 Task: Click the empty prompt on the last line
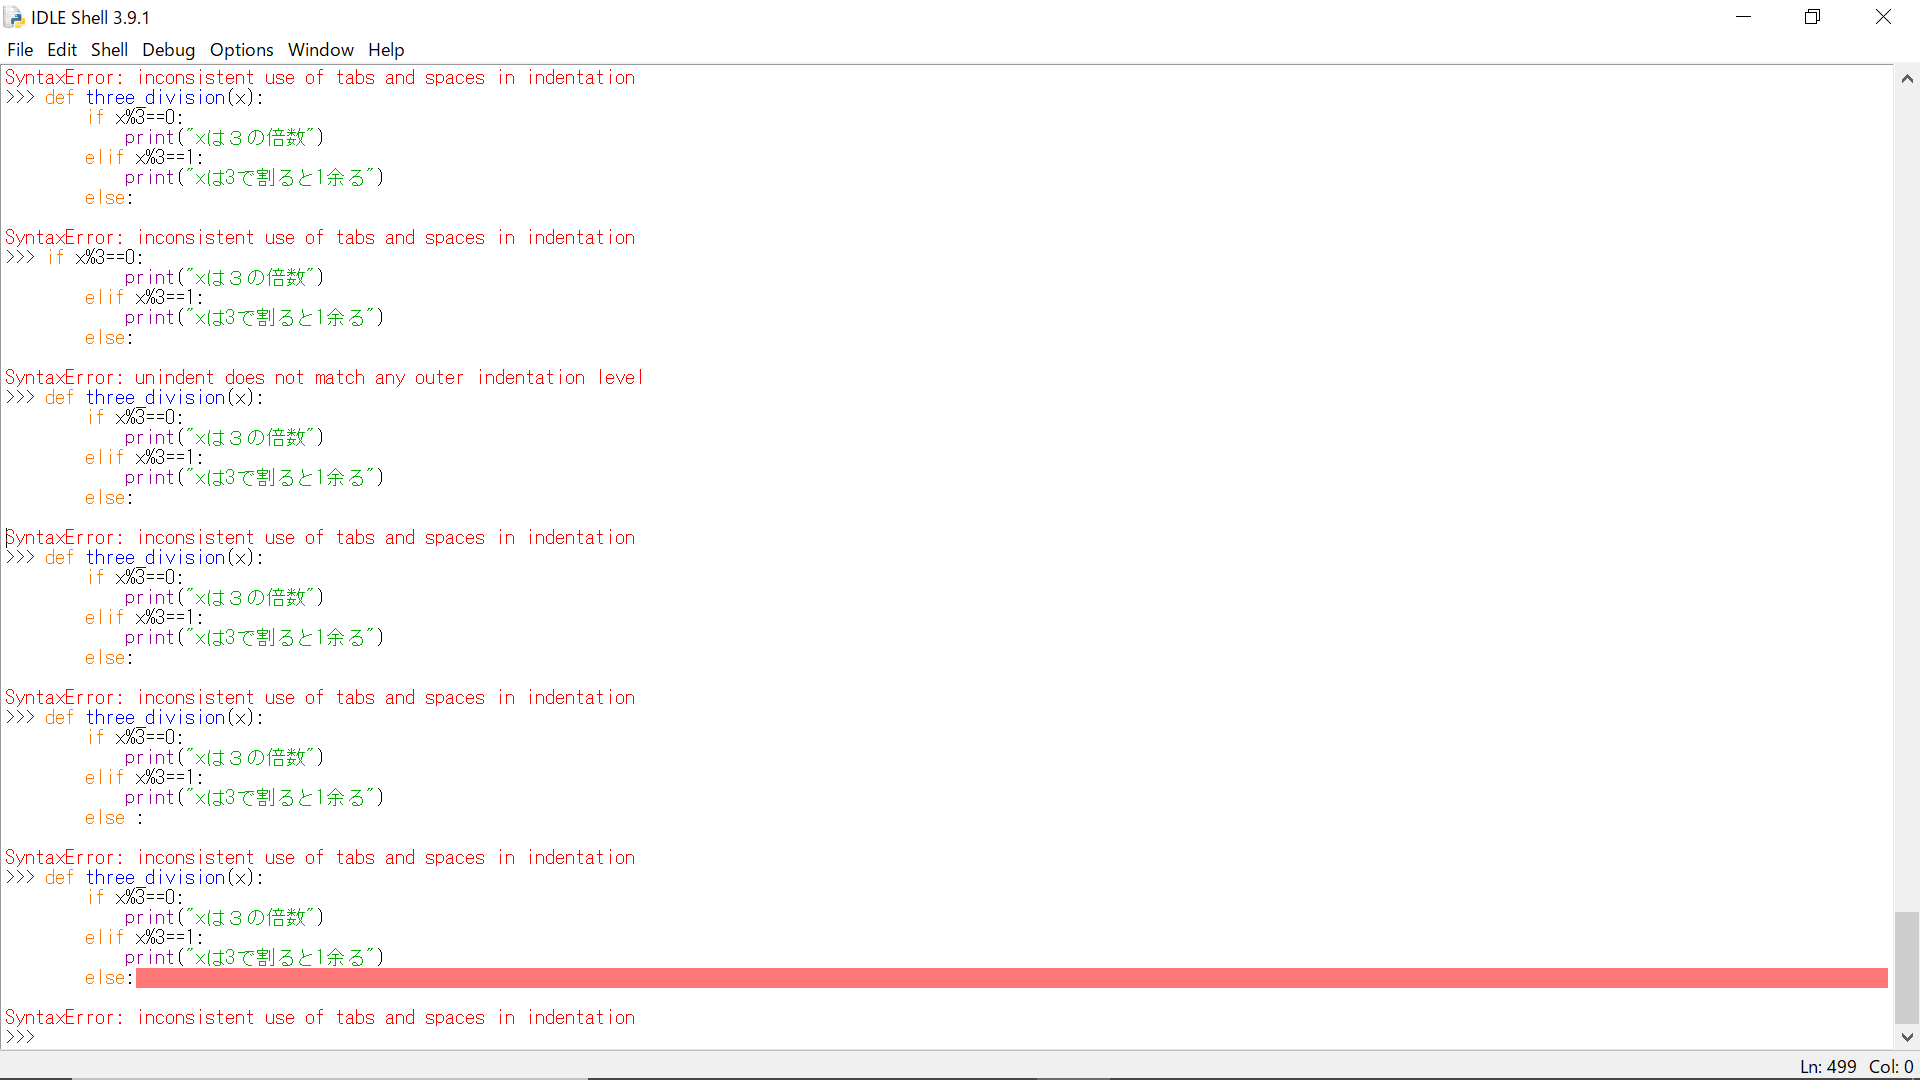coord(20,1037)
